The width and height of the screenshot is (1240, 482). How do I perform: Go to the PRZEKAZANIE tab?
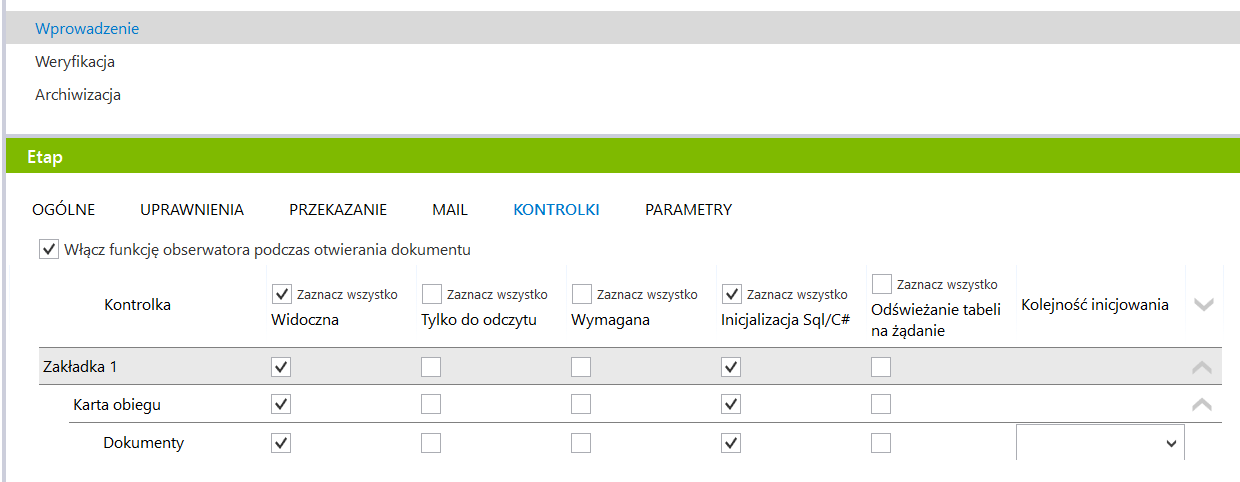point(338,210)
